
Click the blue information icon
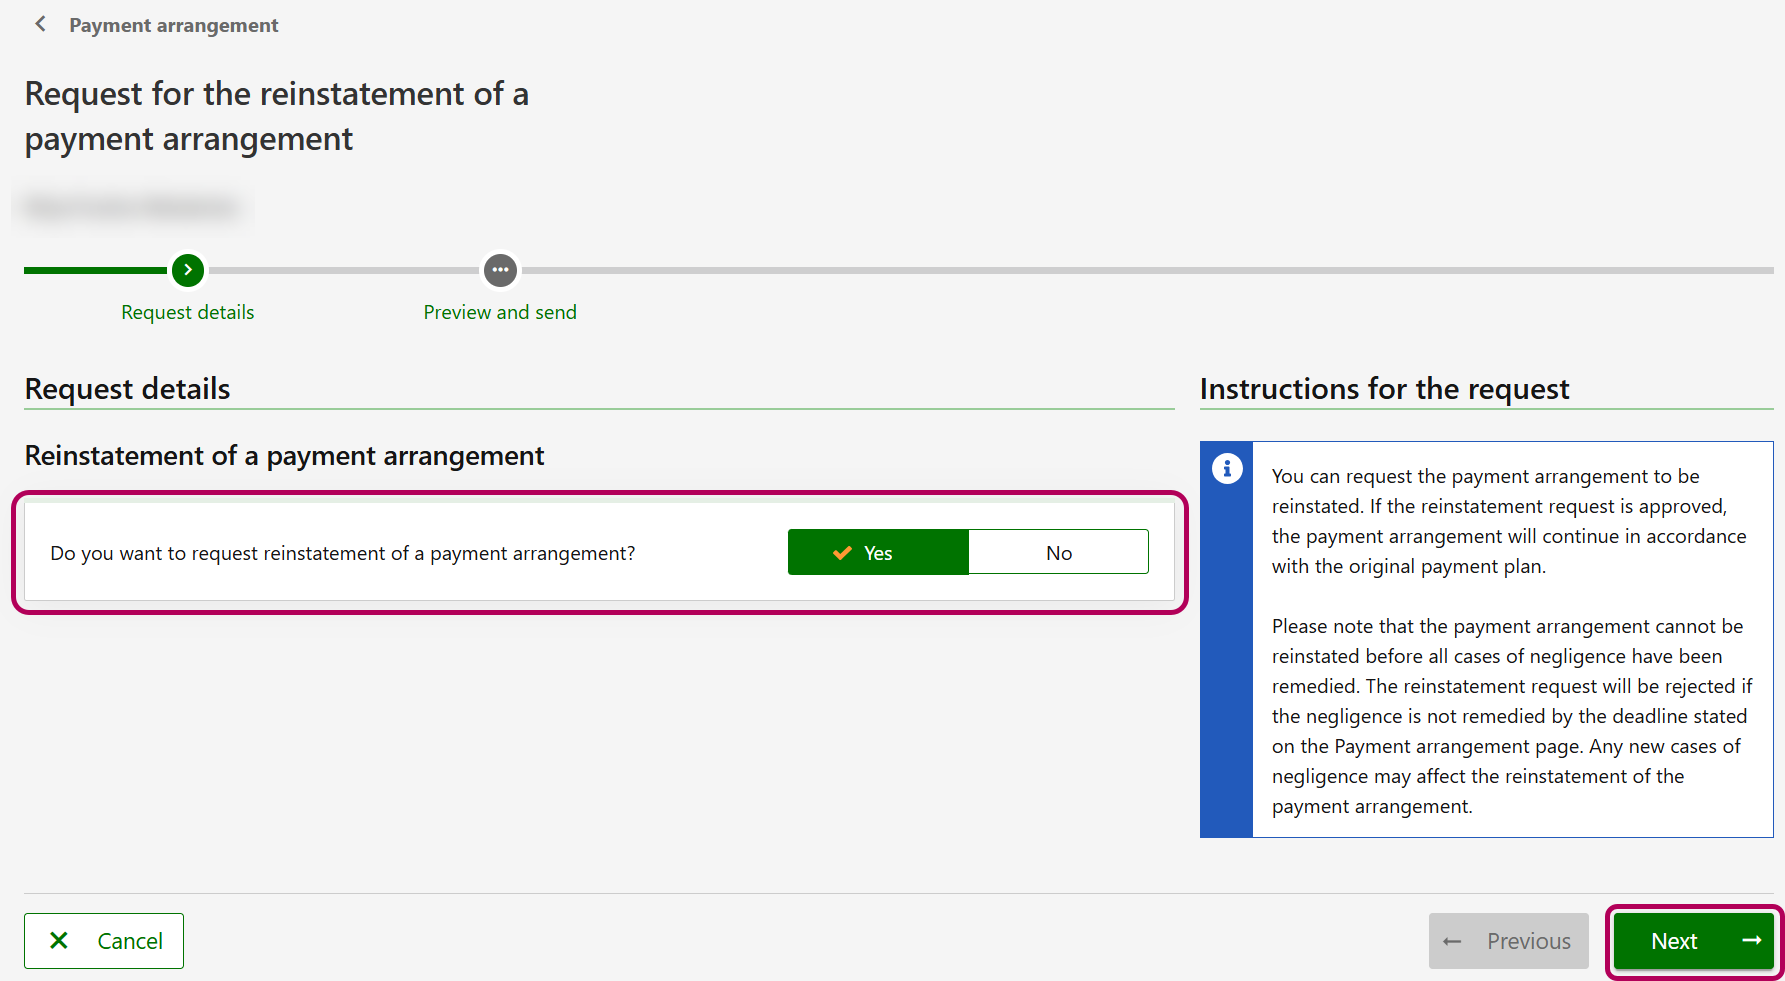click(1227, 468)
